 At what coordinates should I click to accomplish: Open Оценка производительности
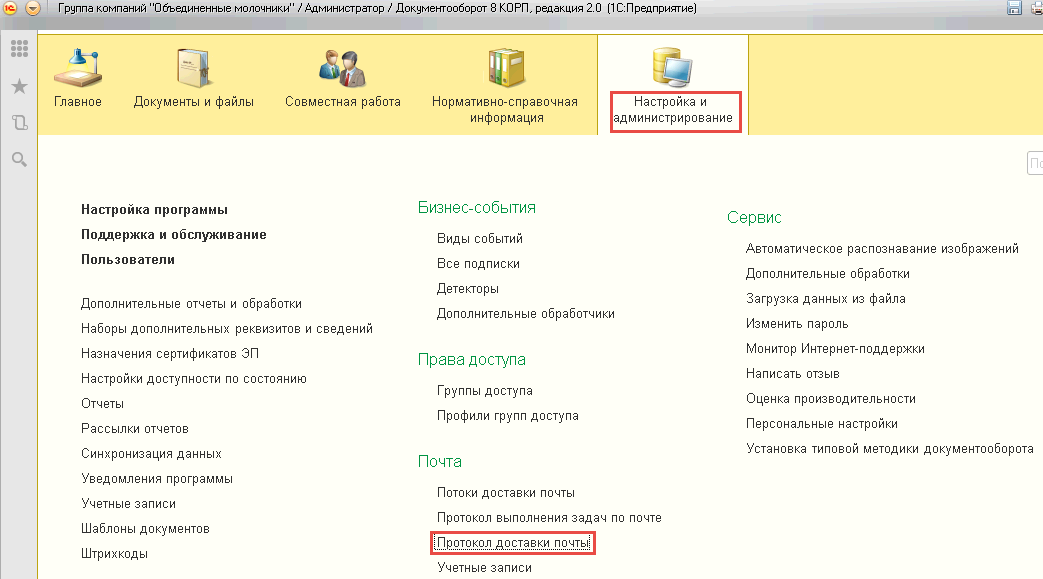(831, 399)
